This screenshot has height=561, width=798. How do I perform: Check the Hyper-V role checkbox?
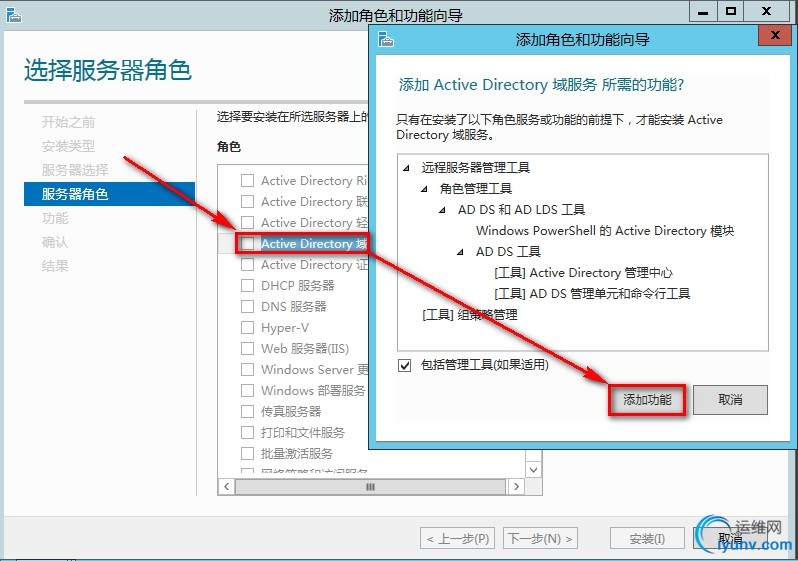[x=247, y=327]
